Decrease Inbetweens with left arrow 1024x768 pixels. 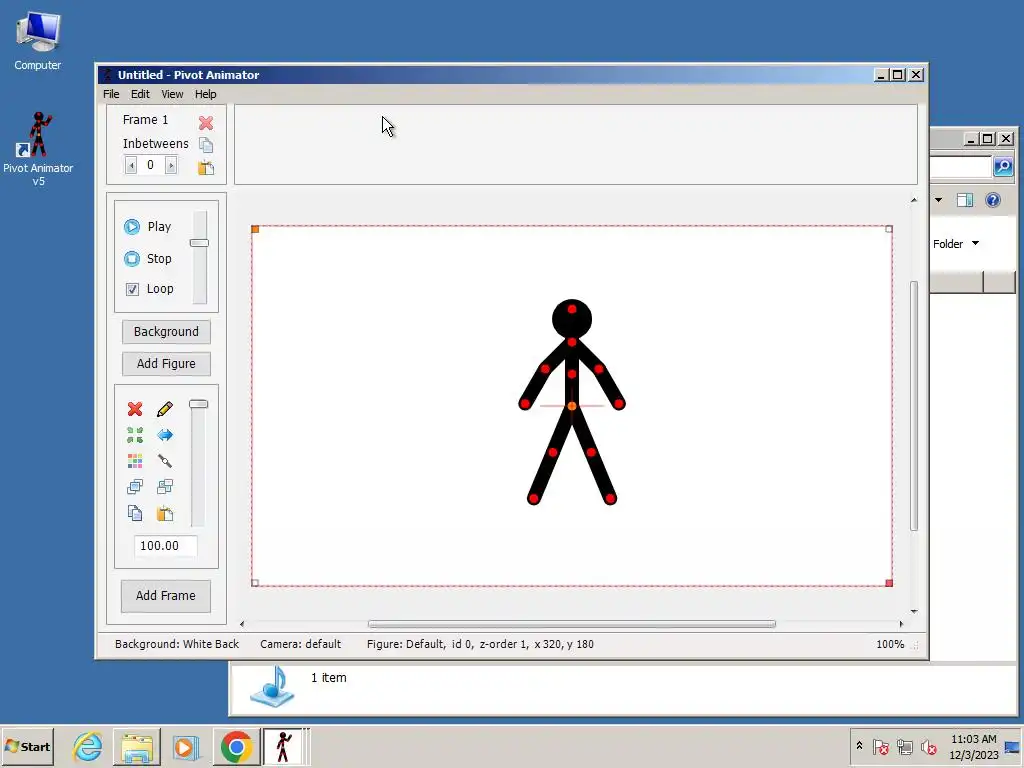pyautogui.click(x=131, y=165)
